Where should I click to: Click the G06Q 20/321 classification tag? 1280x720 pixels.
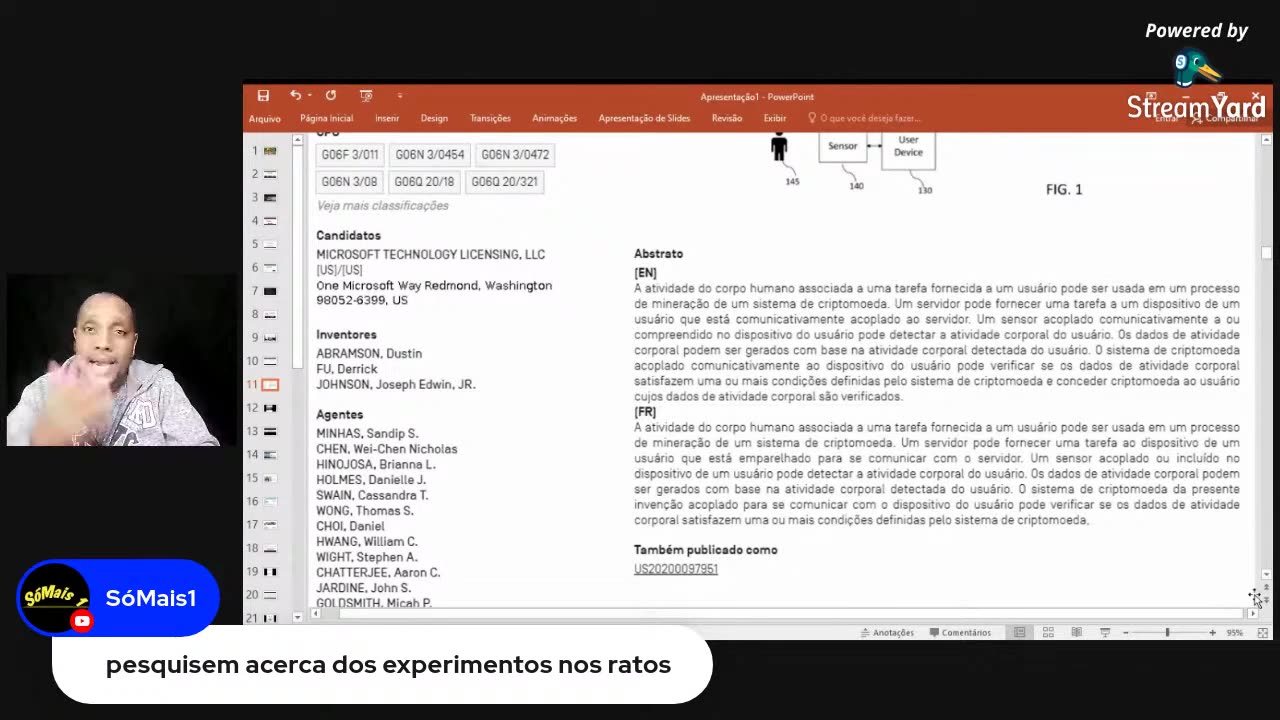504,182
